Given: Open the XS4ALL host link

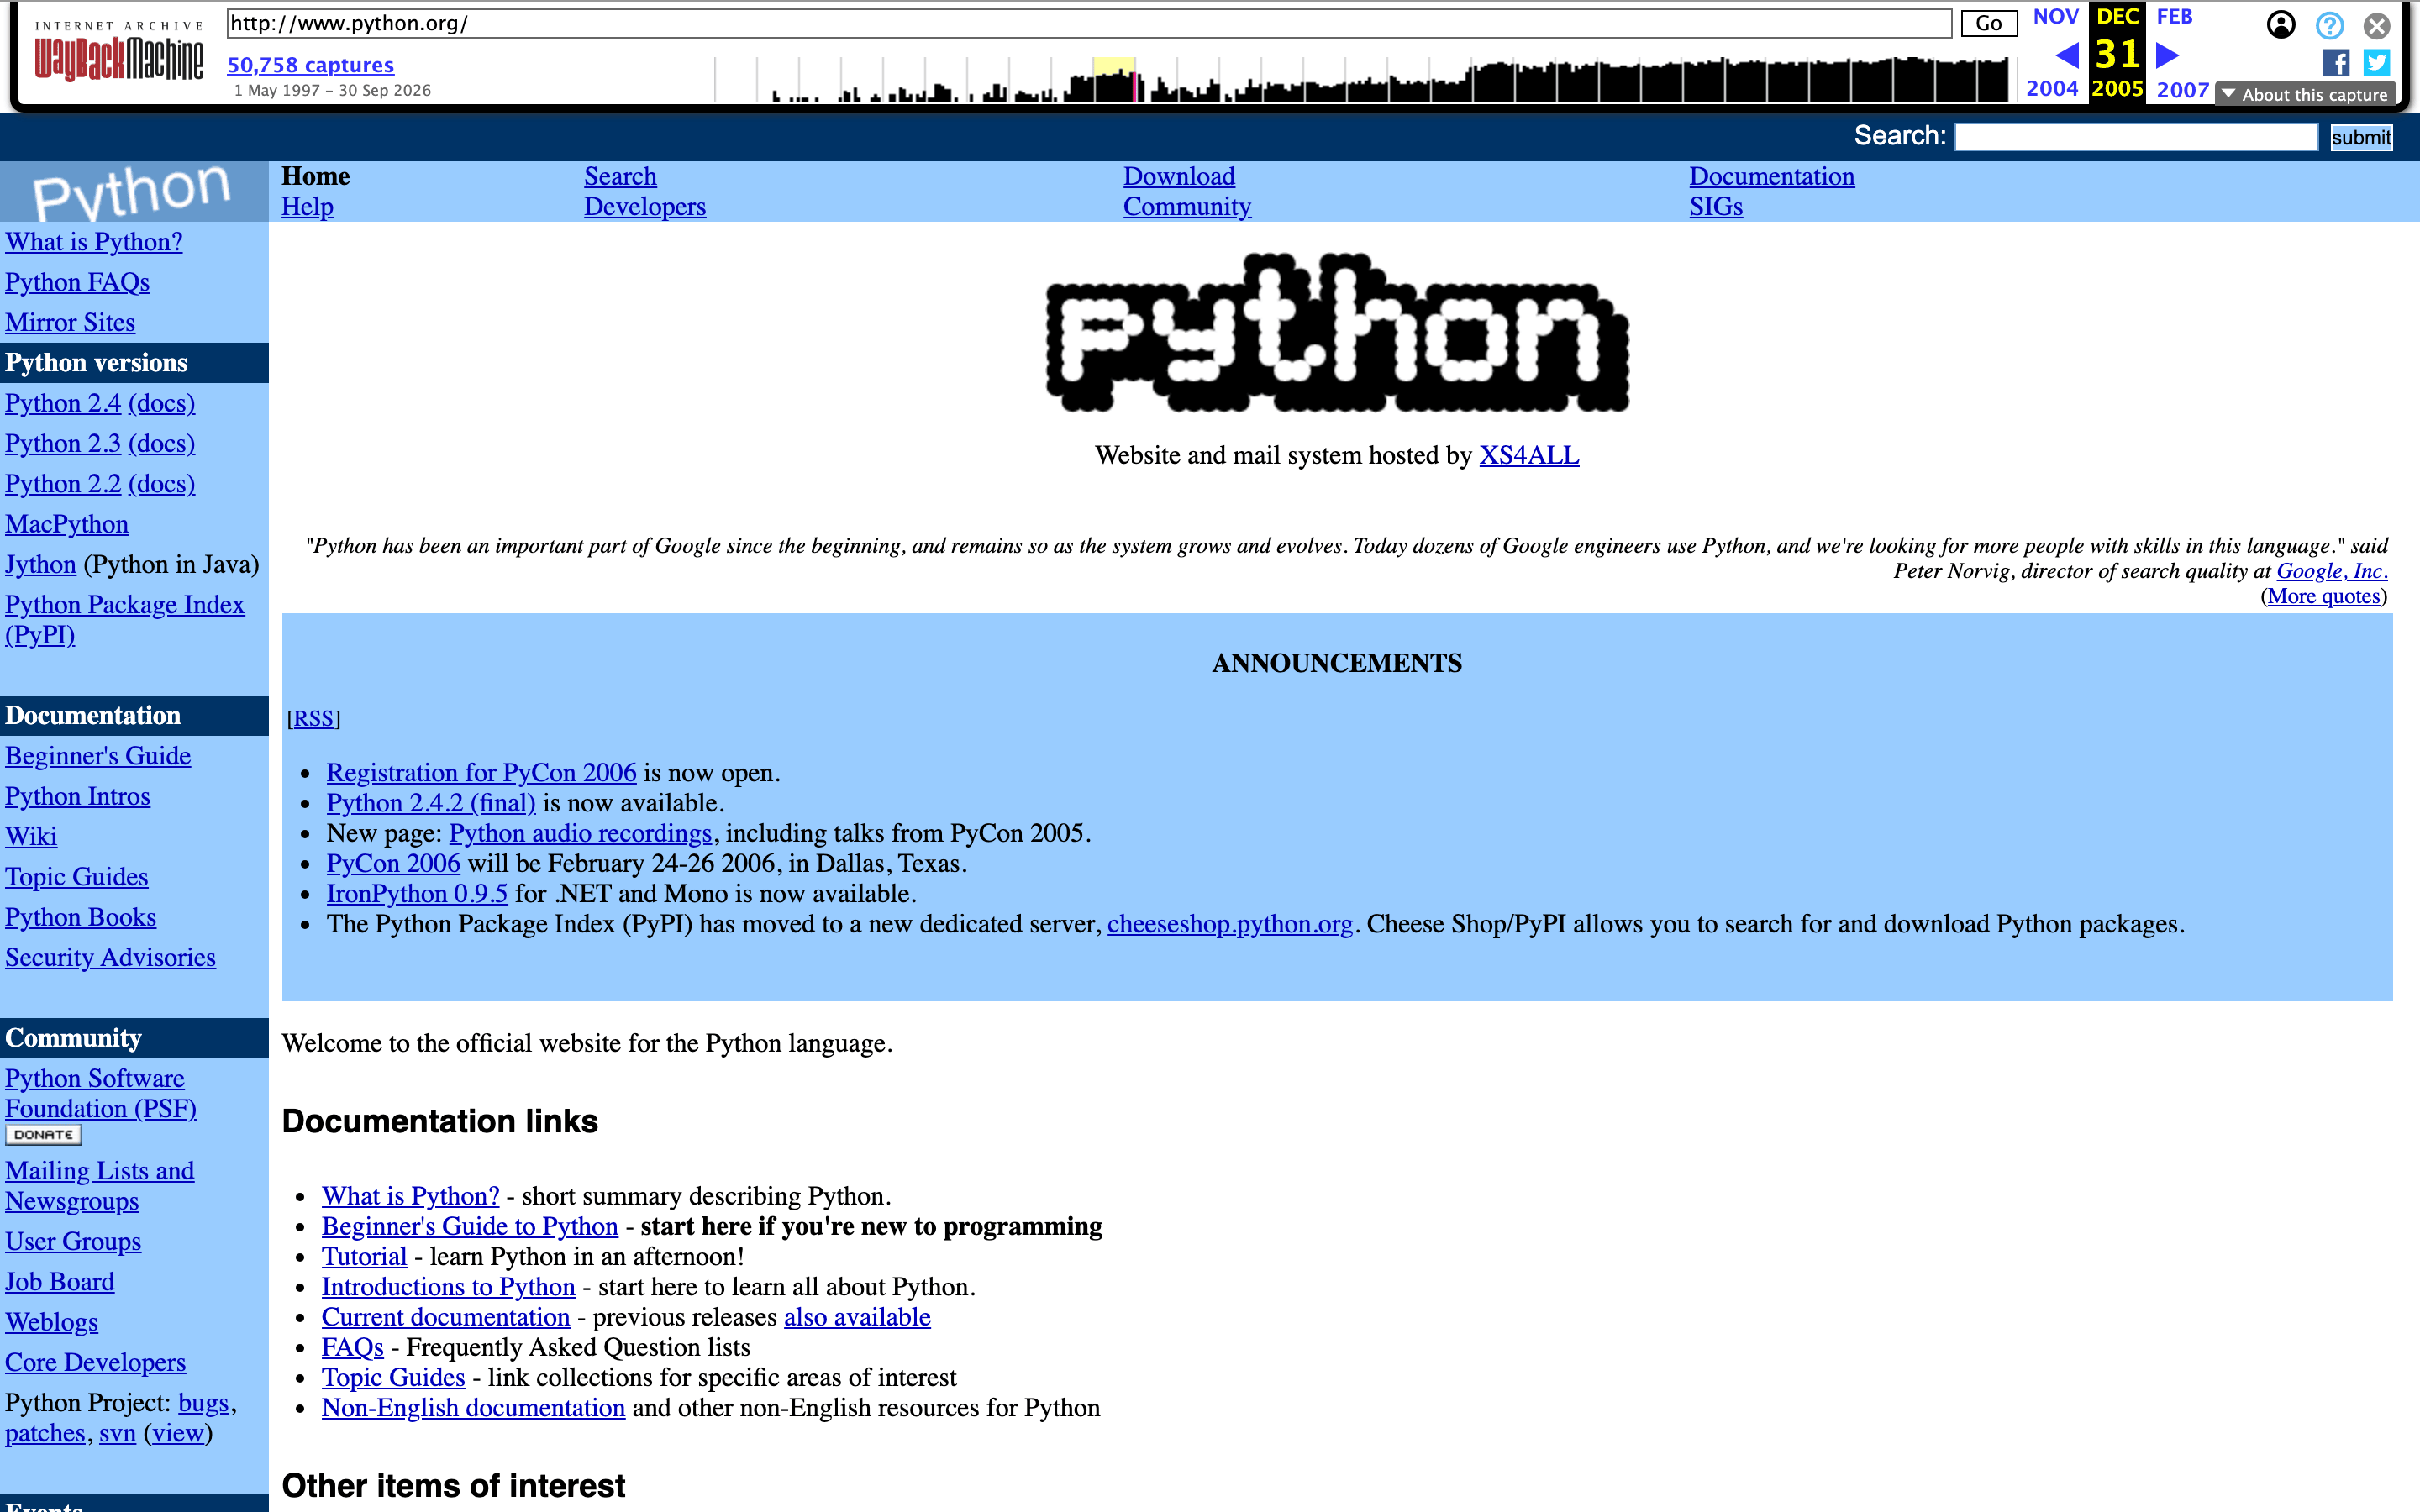Looking at the screenshot, I should coord(1529,455).
